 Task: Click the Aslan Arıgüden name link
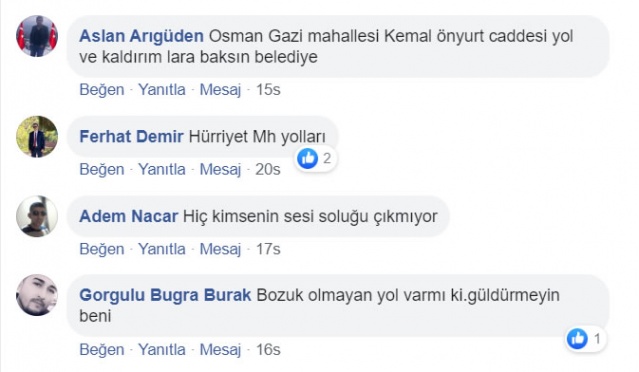point(141,36)
